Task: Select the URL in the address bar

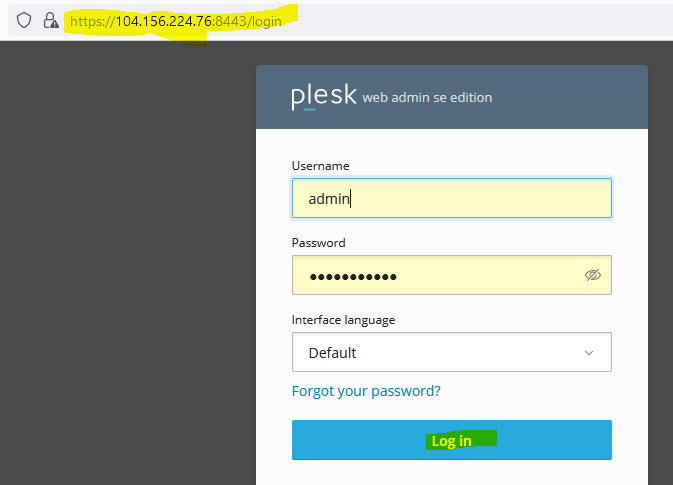Action: coord(176,21)
